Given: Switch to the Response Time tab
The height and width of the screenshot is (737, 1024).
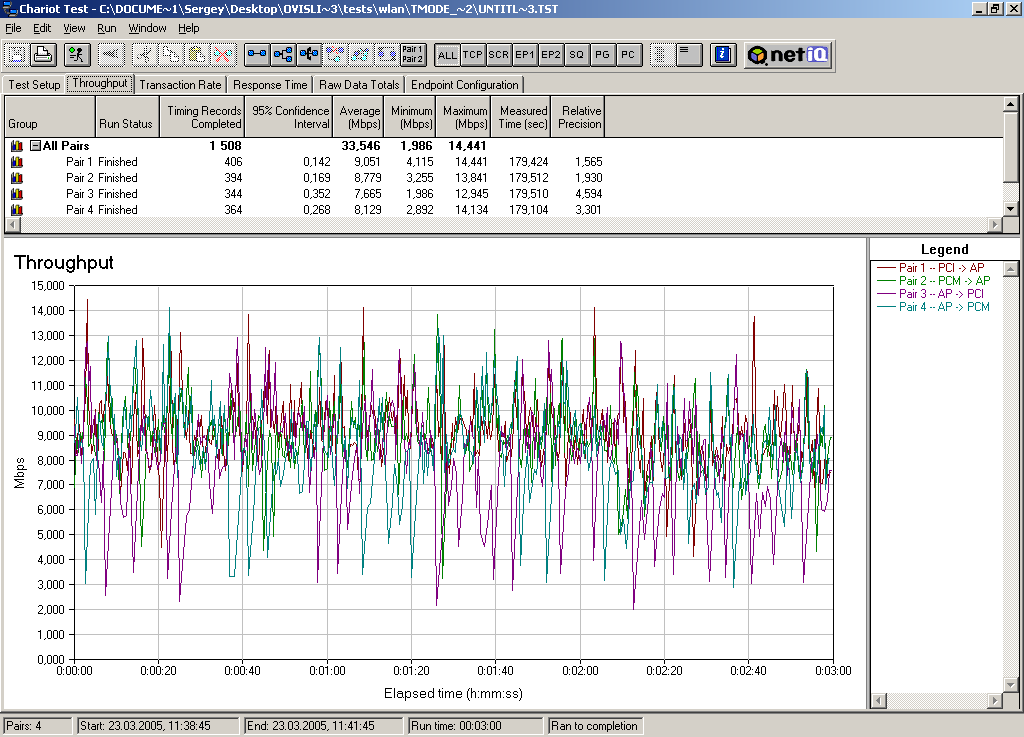Looking at the screenshot, I should (270, 85).
